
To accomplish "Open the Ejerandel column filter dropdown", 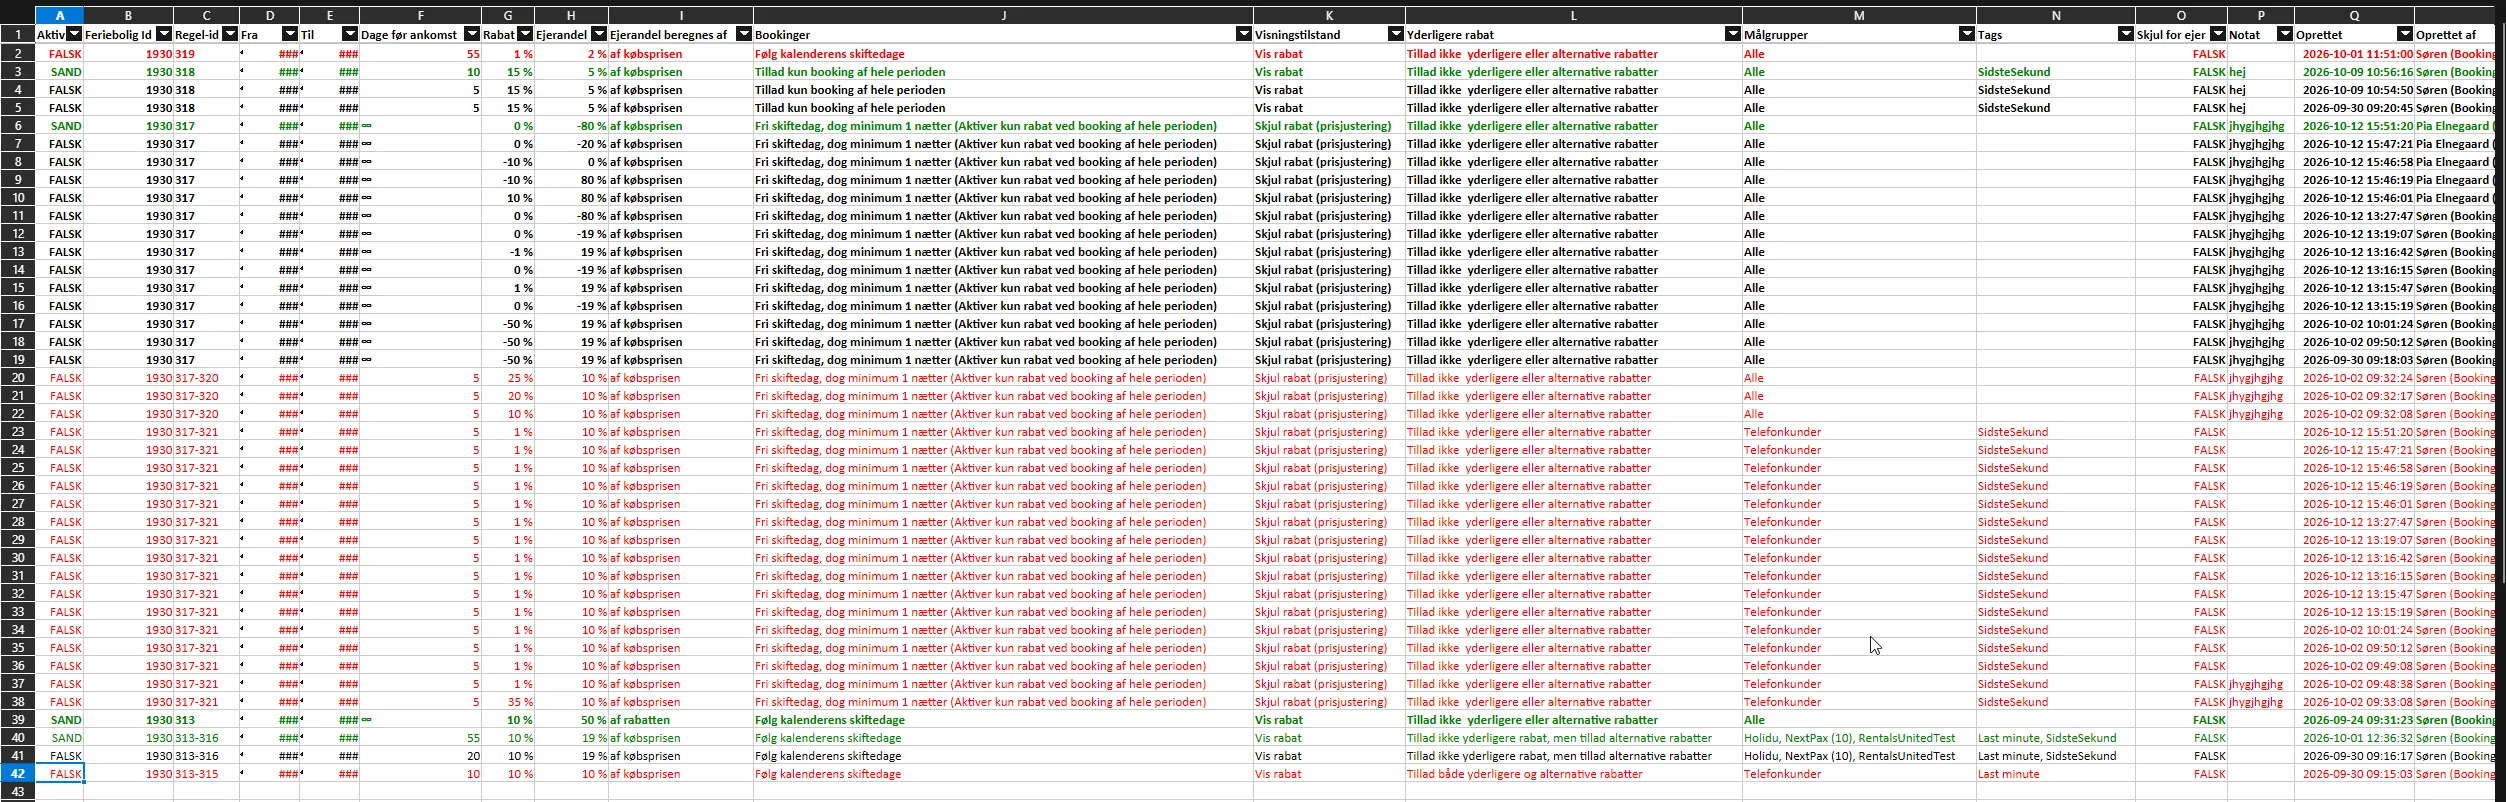I will 599,34.
